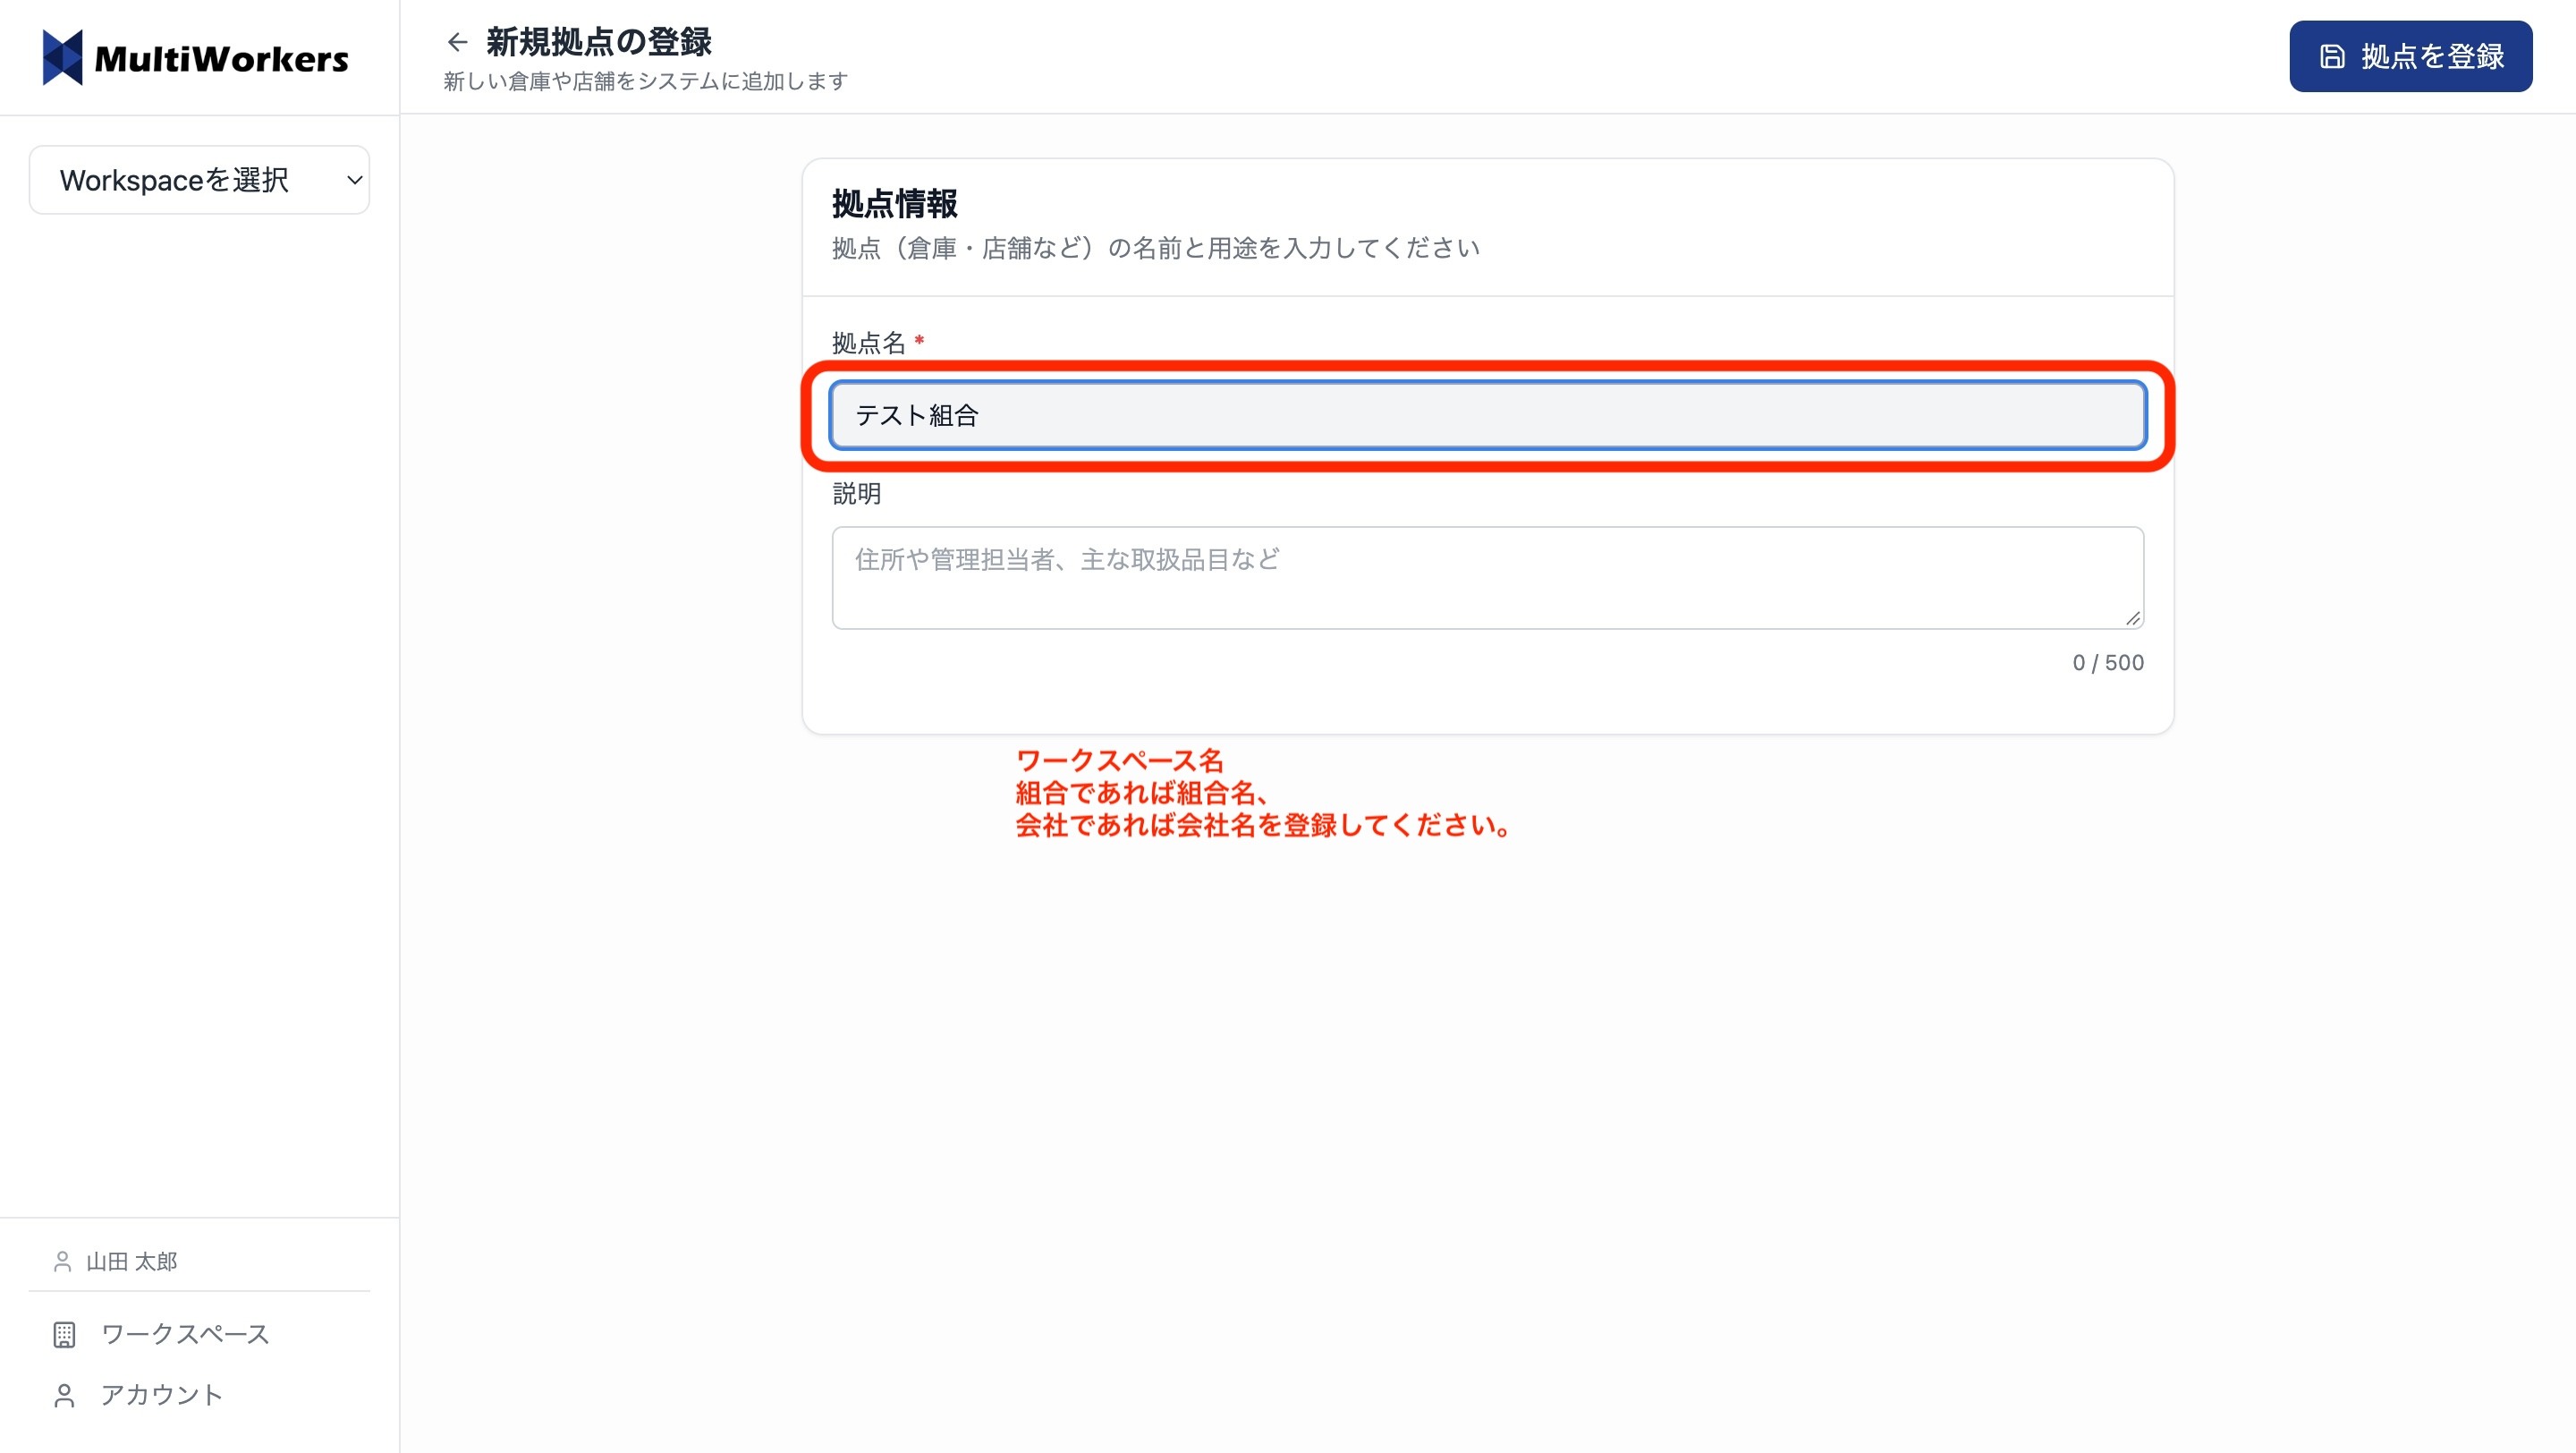Click the user icon beside 山田 太郎
The image size is (2576, 1453).
[62, 1261]
